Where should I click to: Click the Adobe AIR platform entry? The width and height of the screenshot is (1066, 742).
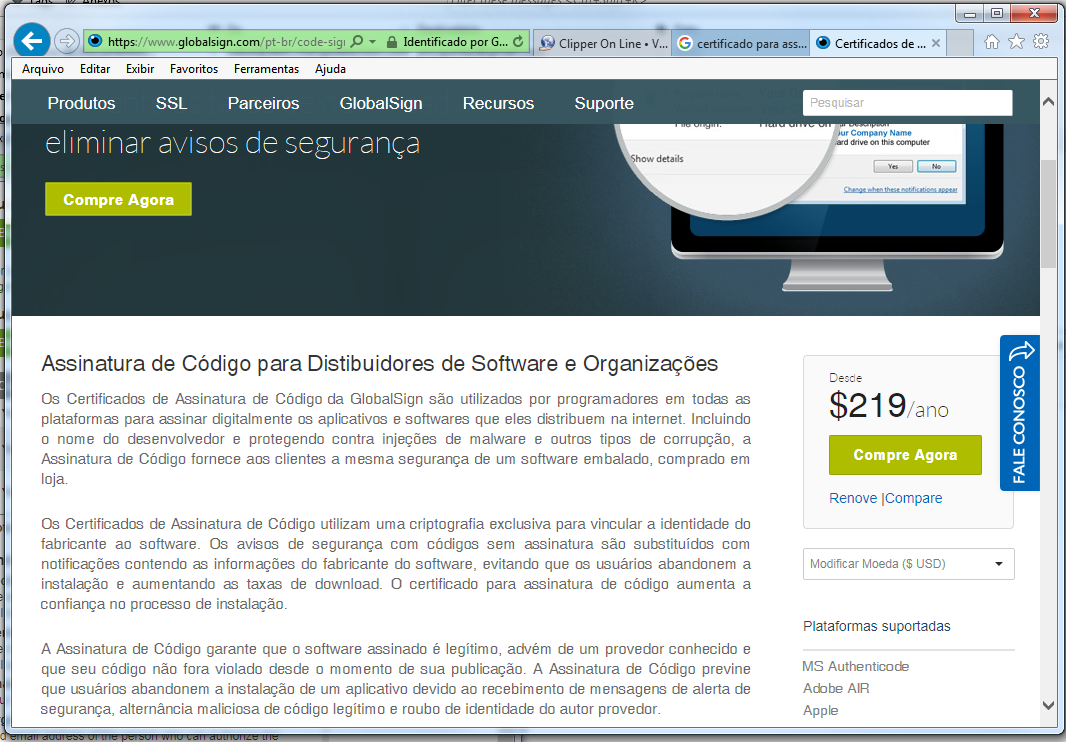point(836,688)
